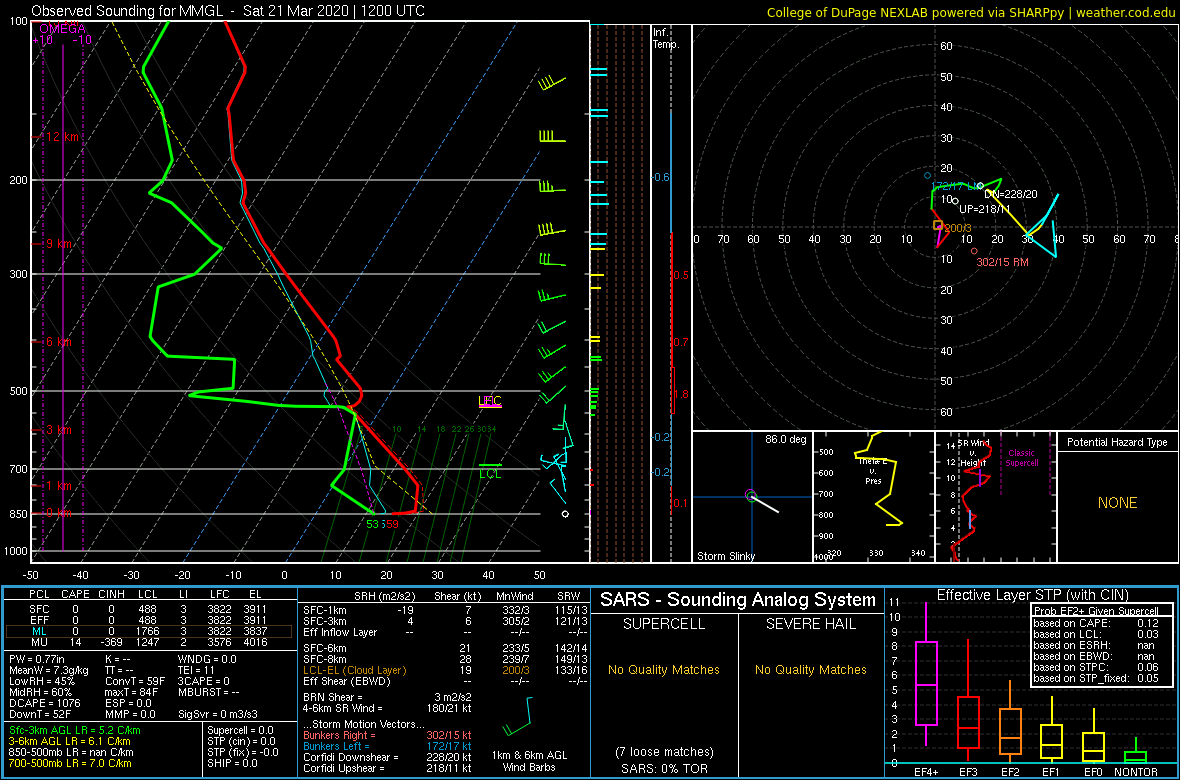Image resolution: width=1180 pixels, height=780 pixels.
Task: Click the orange 200/3 hodograph label
Action: [957, 227]
